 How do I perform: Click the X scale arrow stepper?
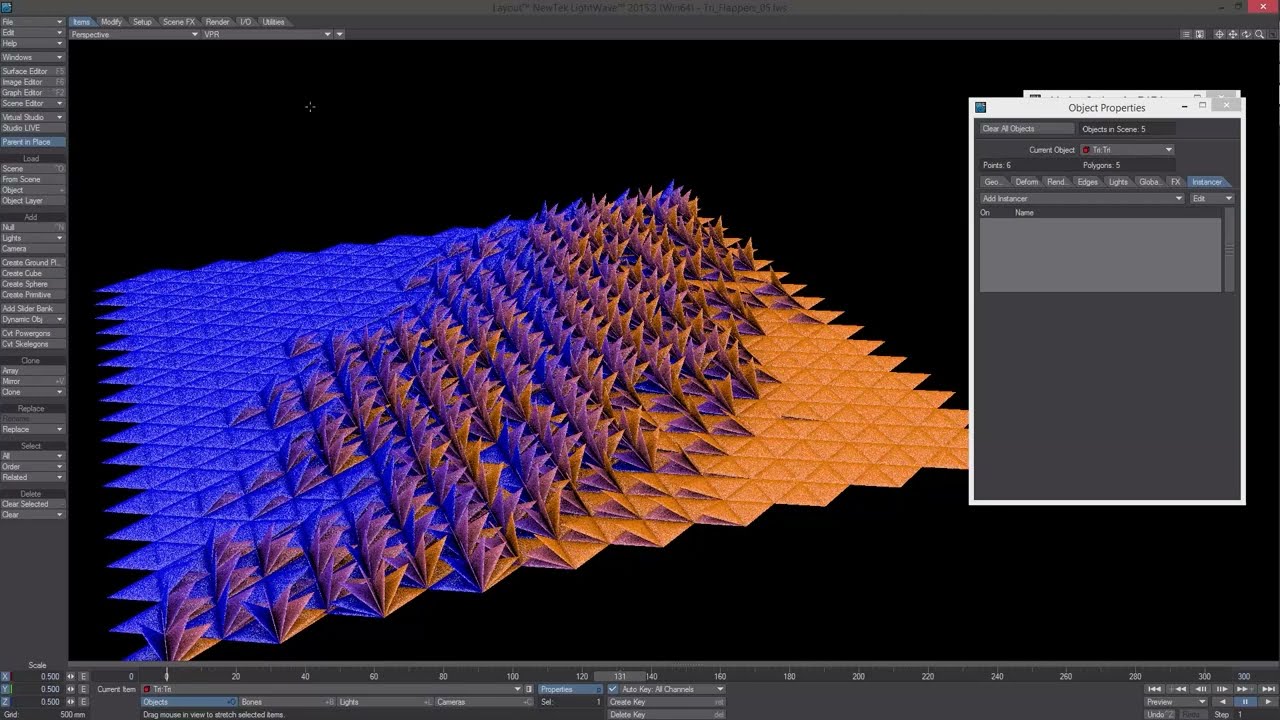(x=70, y=676)
